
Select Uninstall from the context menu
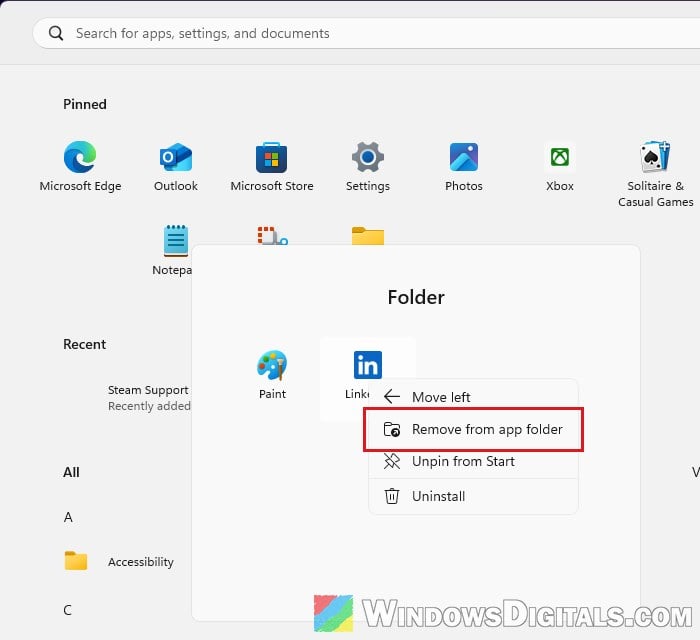click(473, 496)
